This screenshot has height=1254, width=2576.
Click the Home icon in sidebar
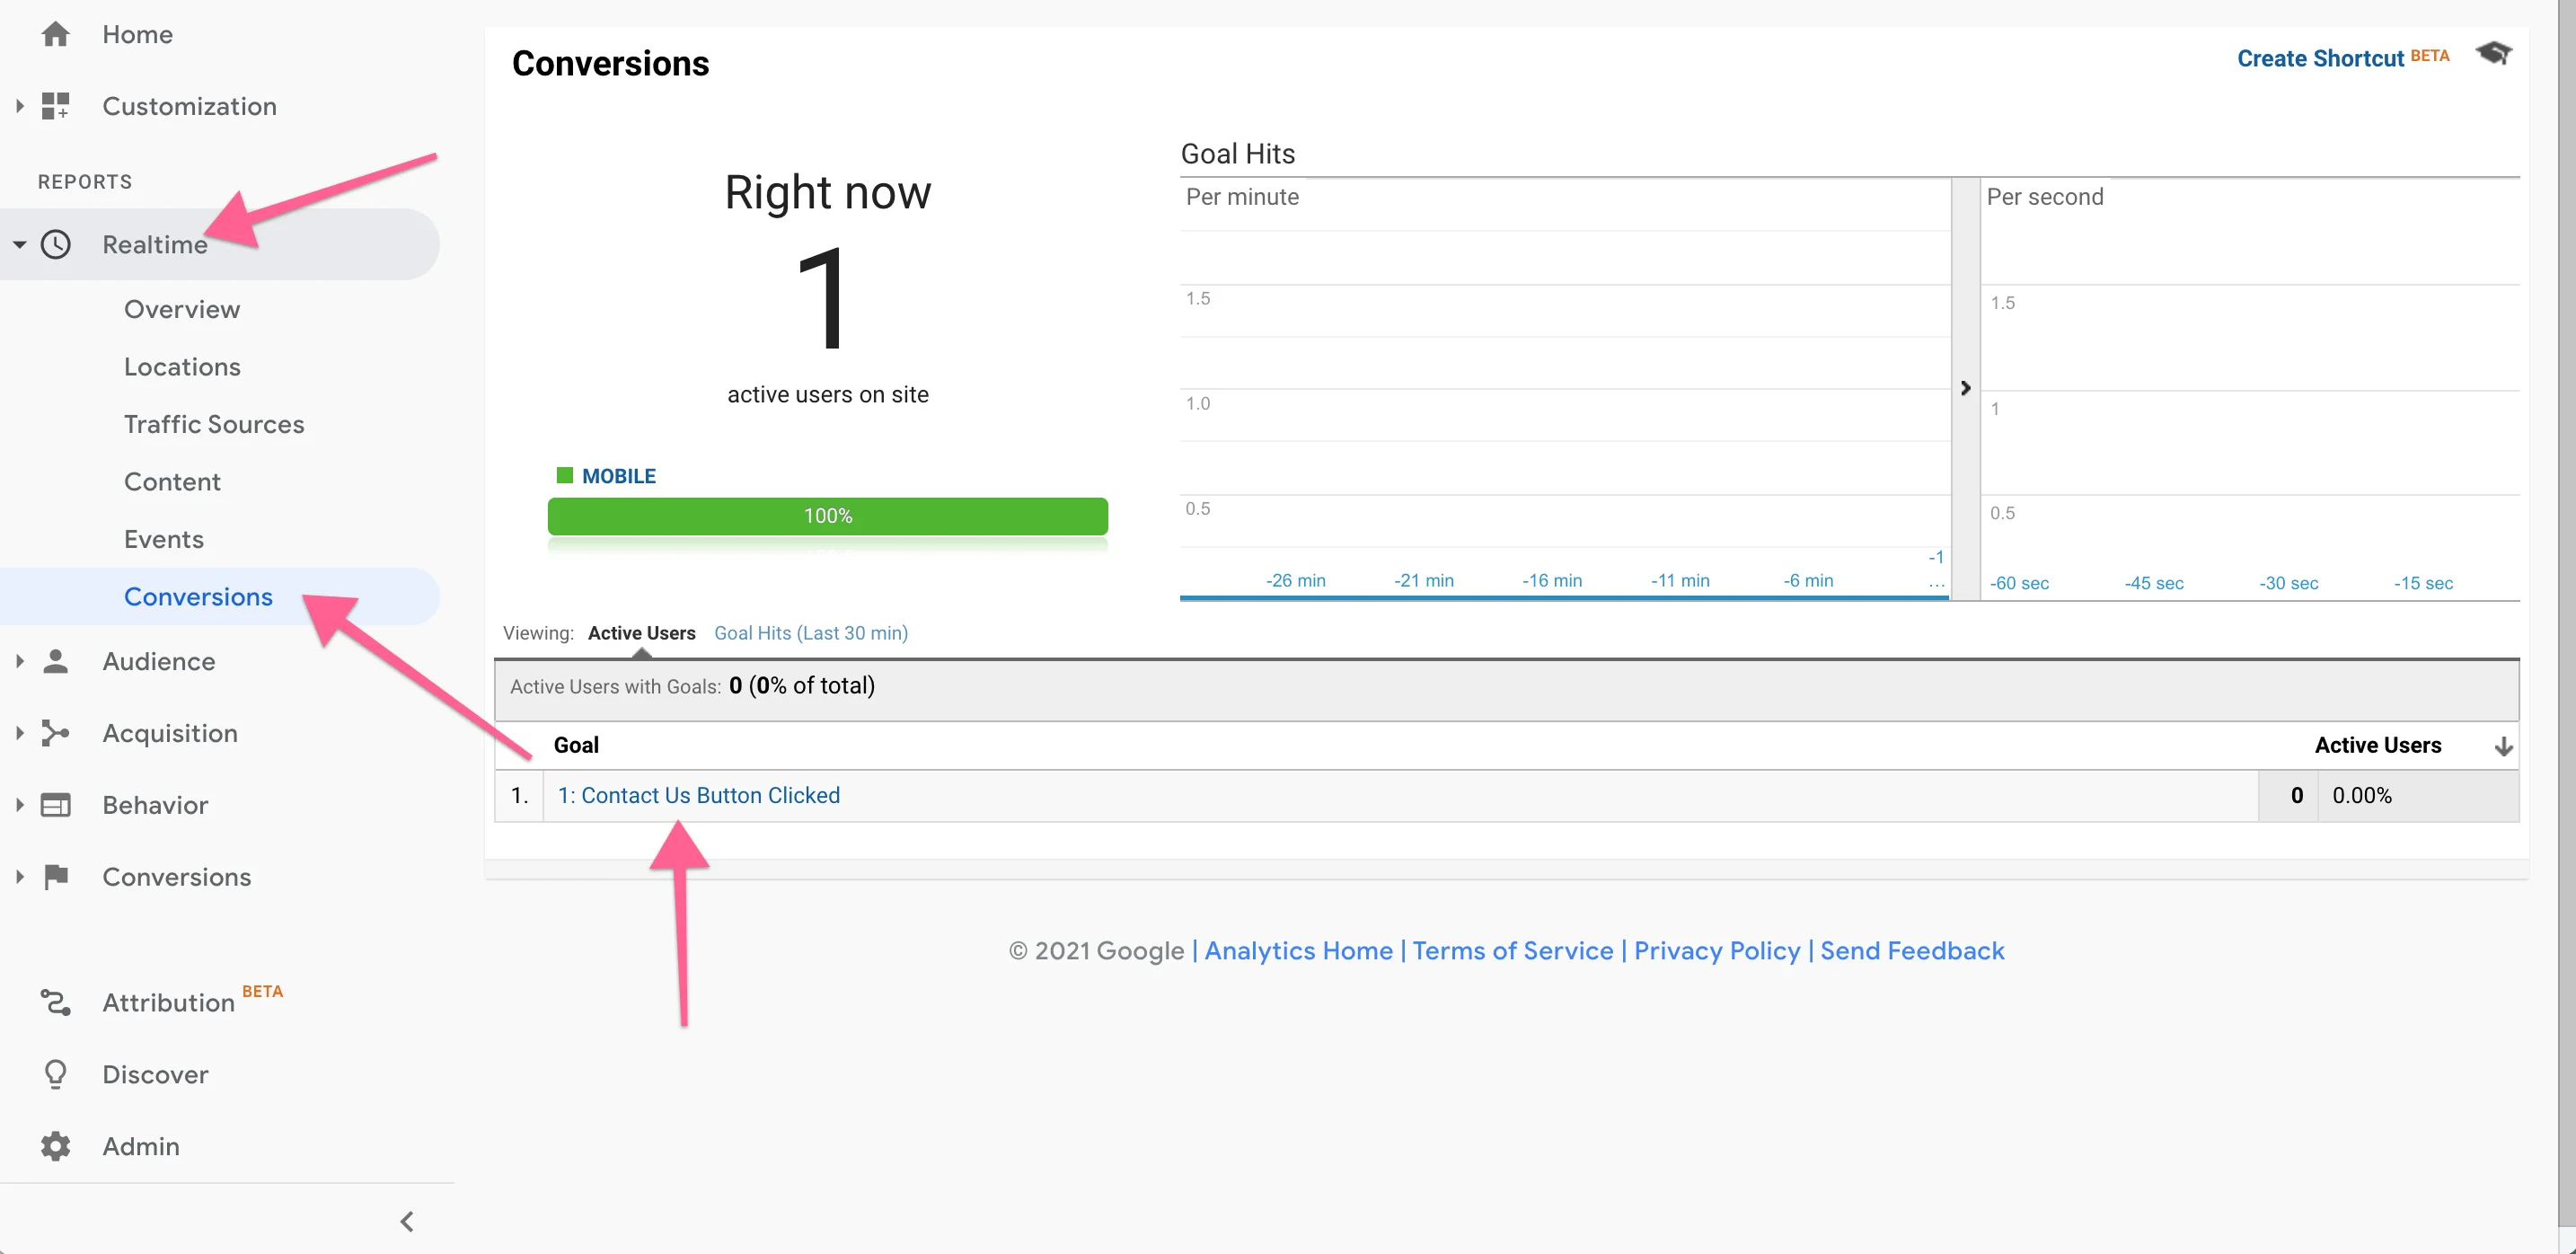click(56, 33)
